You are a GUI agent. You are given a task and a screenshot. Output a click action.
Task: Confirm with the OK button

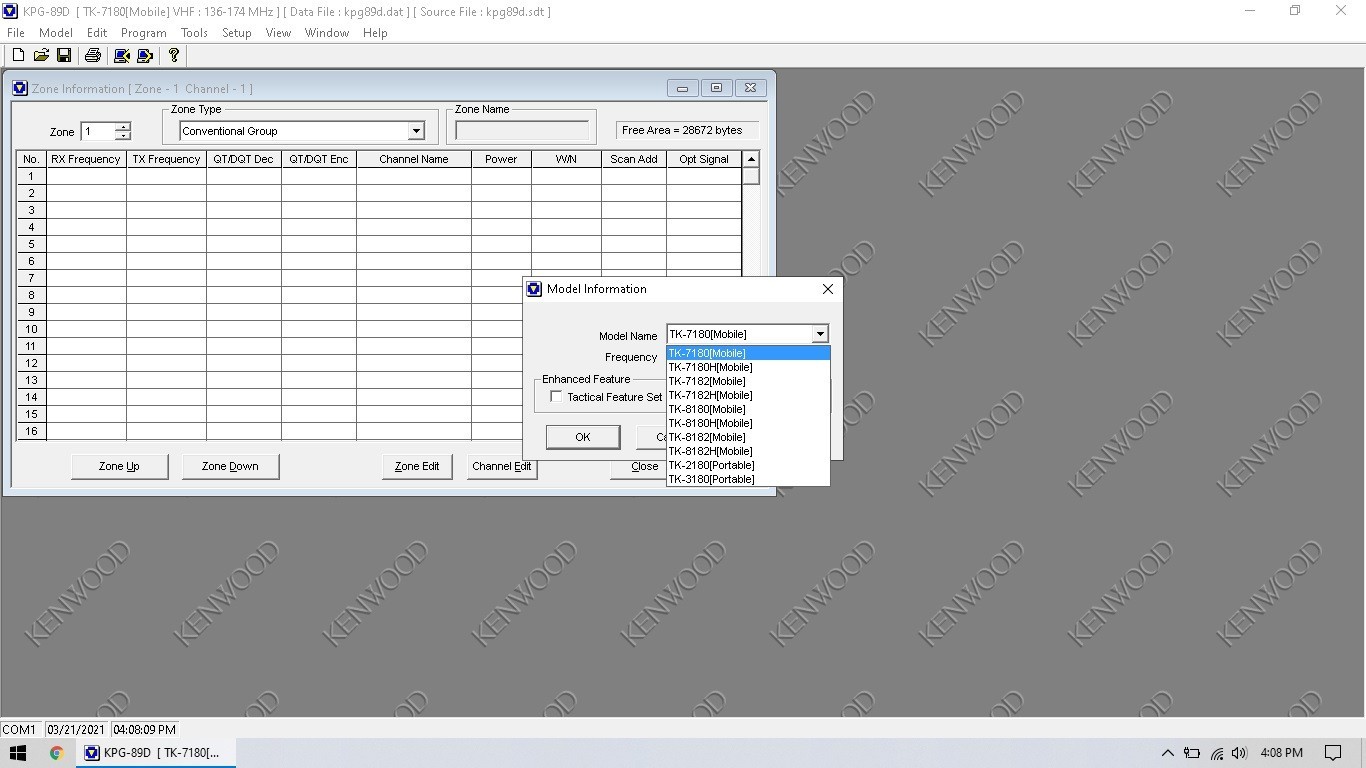(x=582, y=437)
